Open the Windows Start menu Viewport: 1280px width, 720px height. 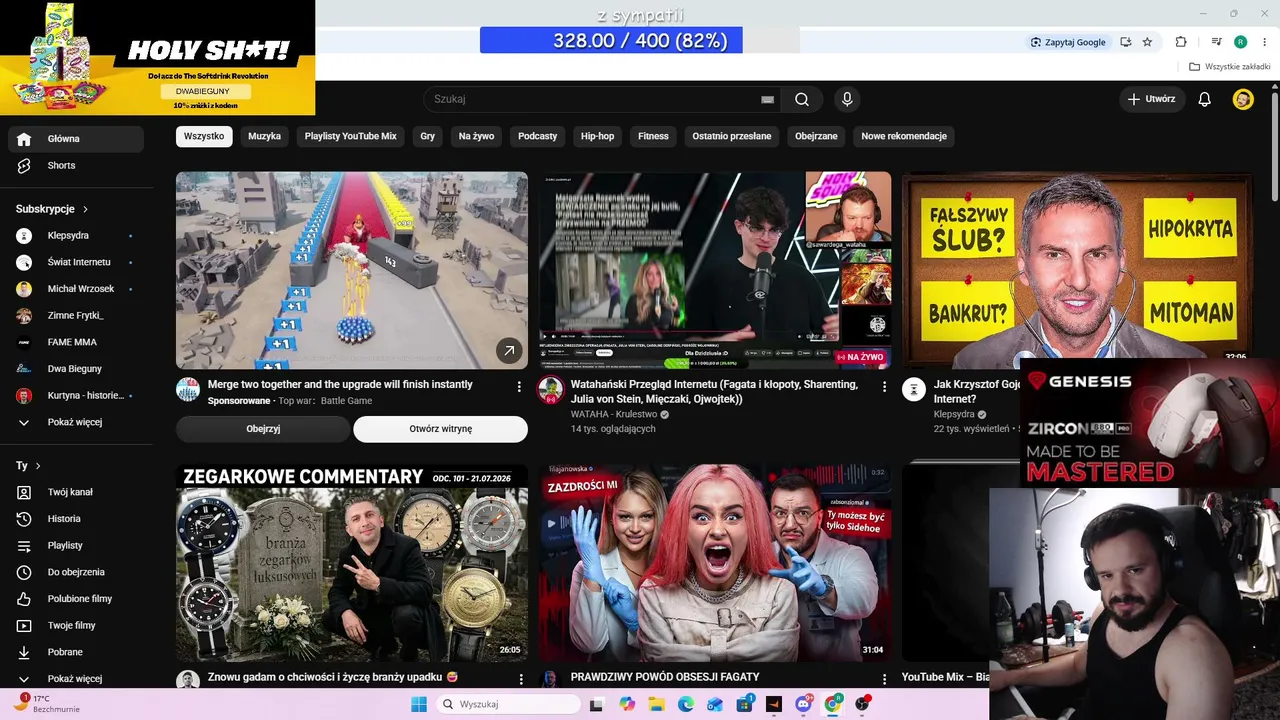point(418,704)
